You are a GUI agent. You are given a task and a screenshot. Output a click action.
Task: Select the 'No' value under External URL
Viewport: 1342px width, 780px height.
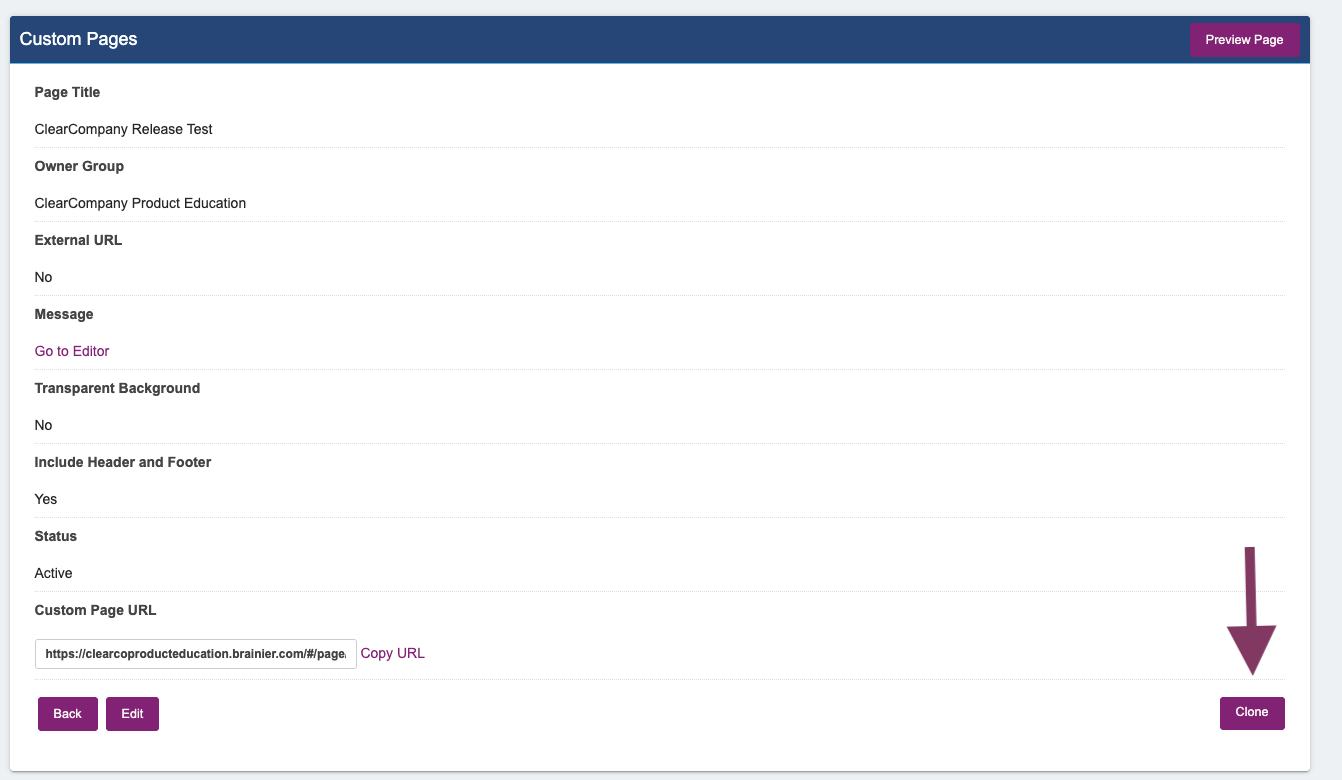pyautogui.click(x=44, y=277)
